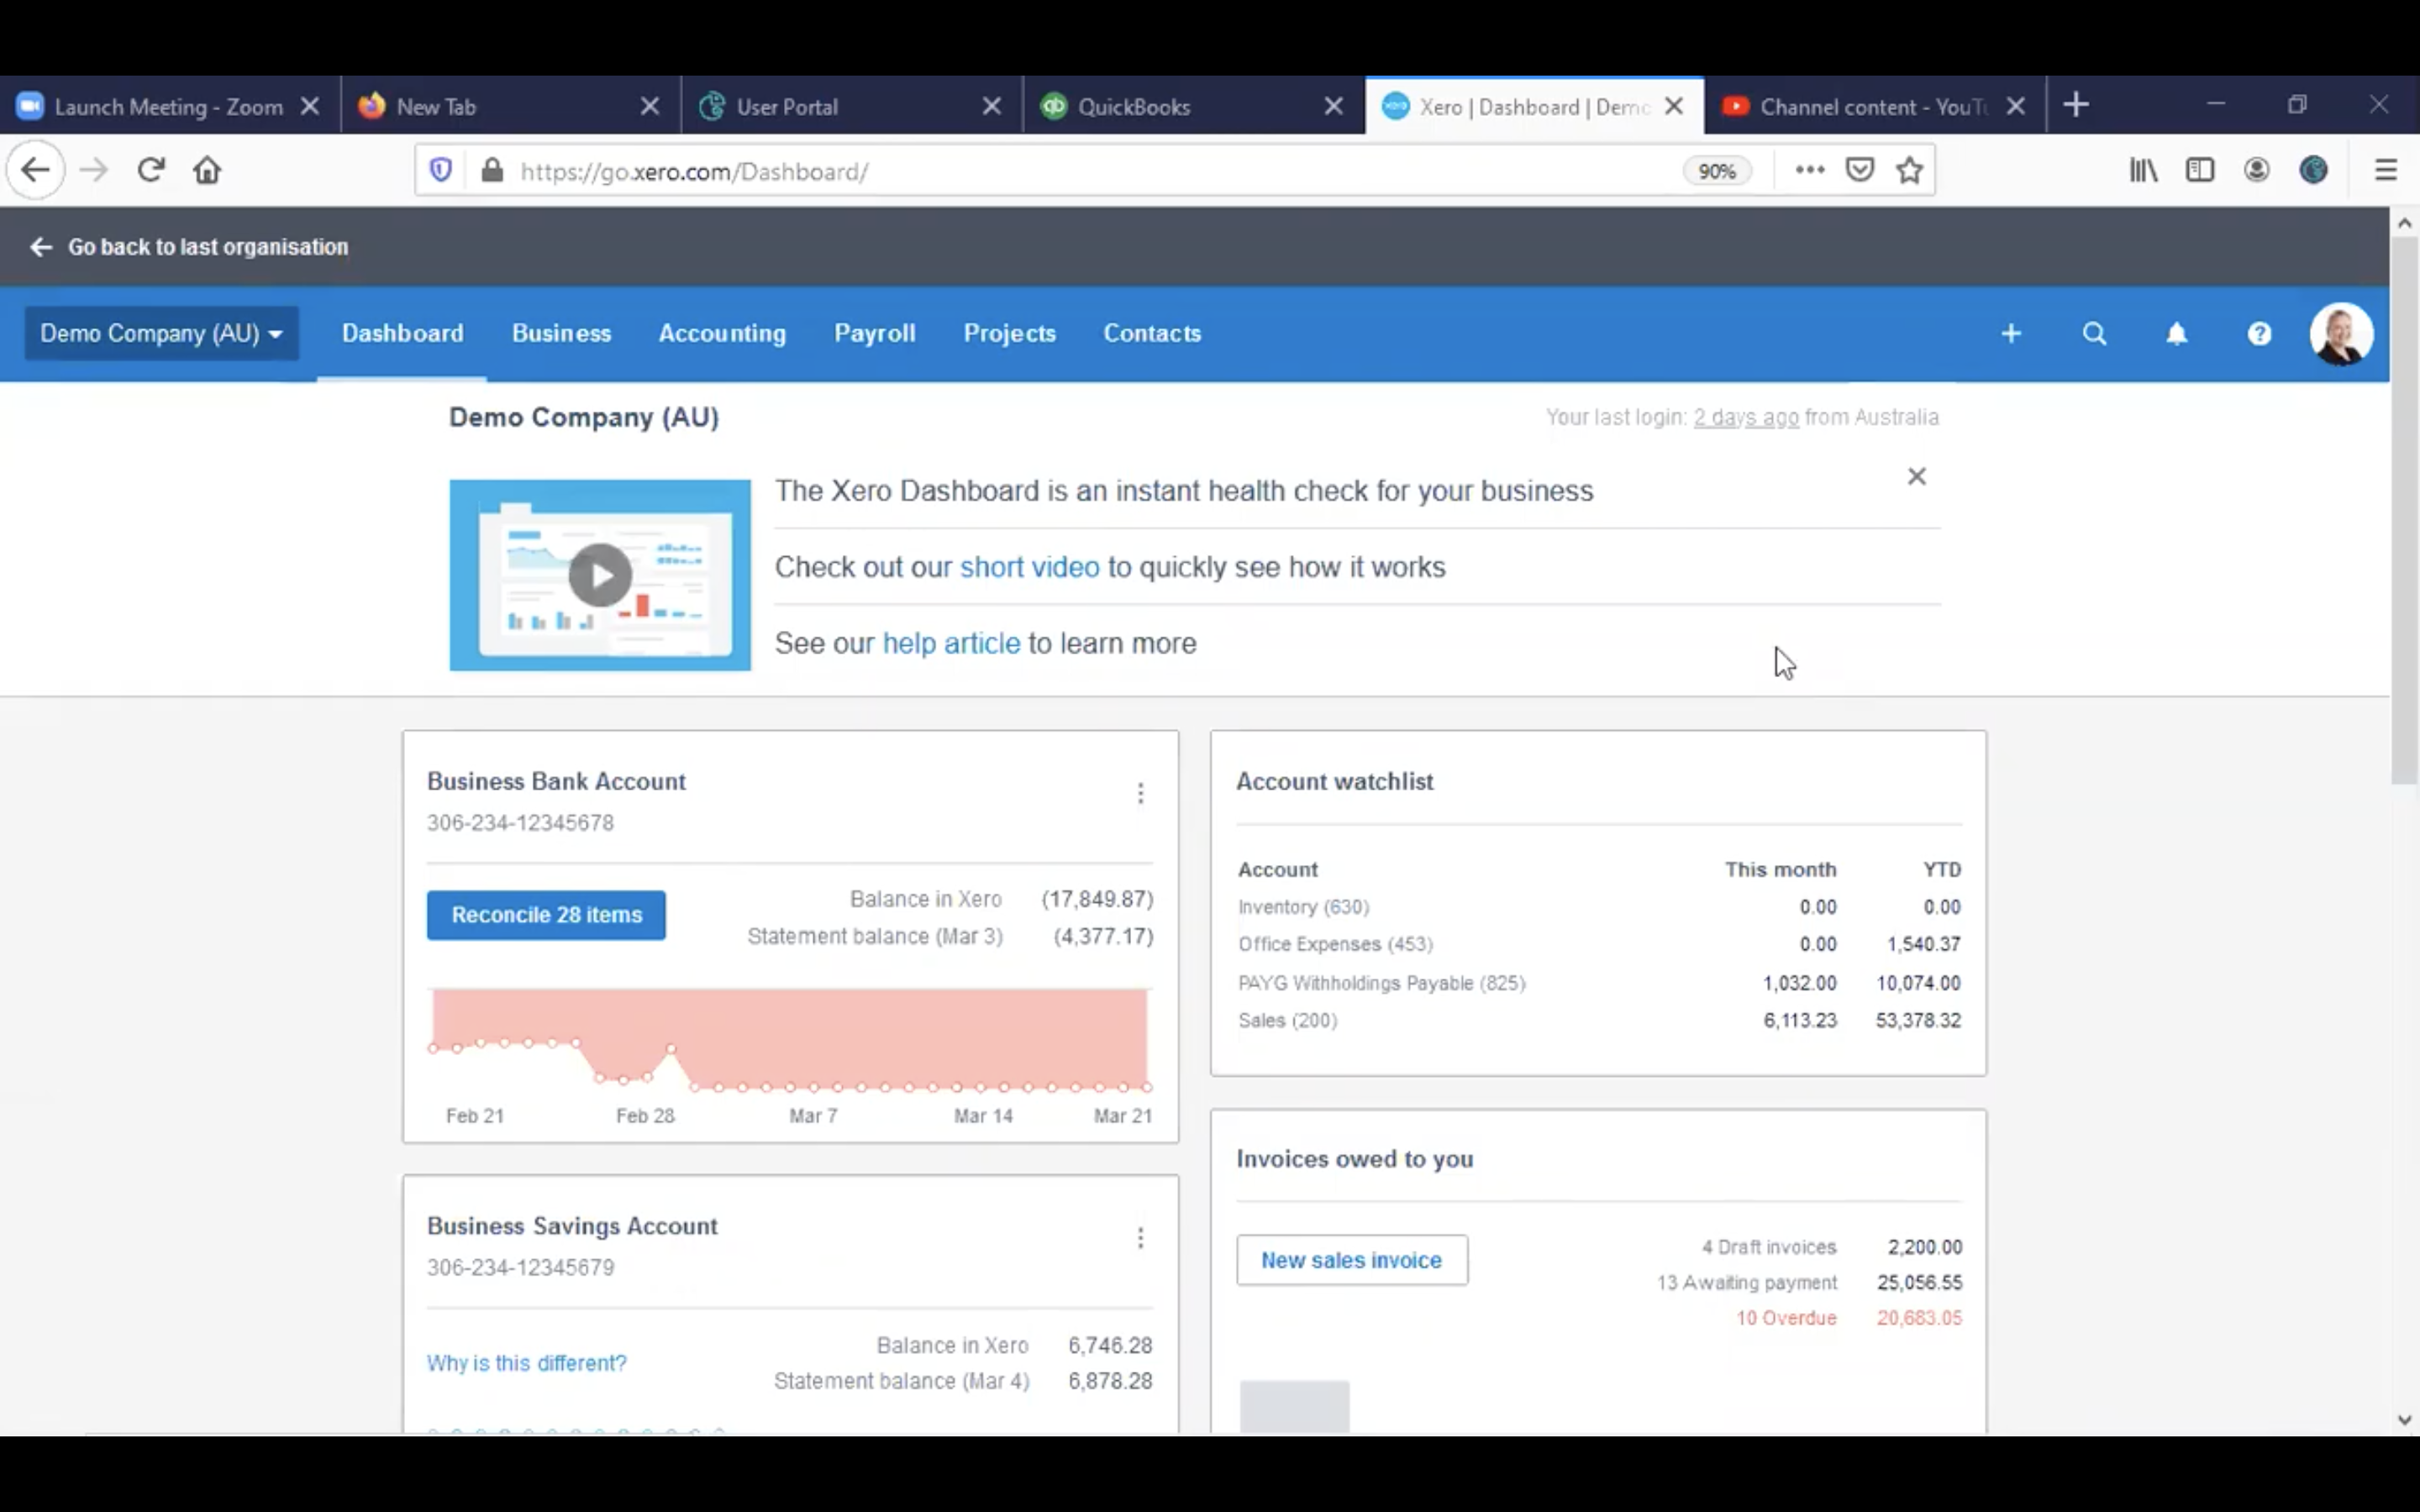Click Reconcile 28 items button
This screenshot has width=2420, height=1512.
coord(546,915)
